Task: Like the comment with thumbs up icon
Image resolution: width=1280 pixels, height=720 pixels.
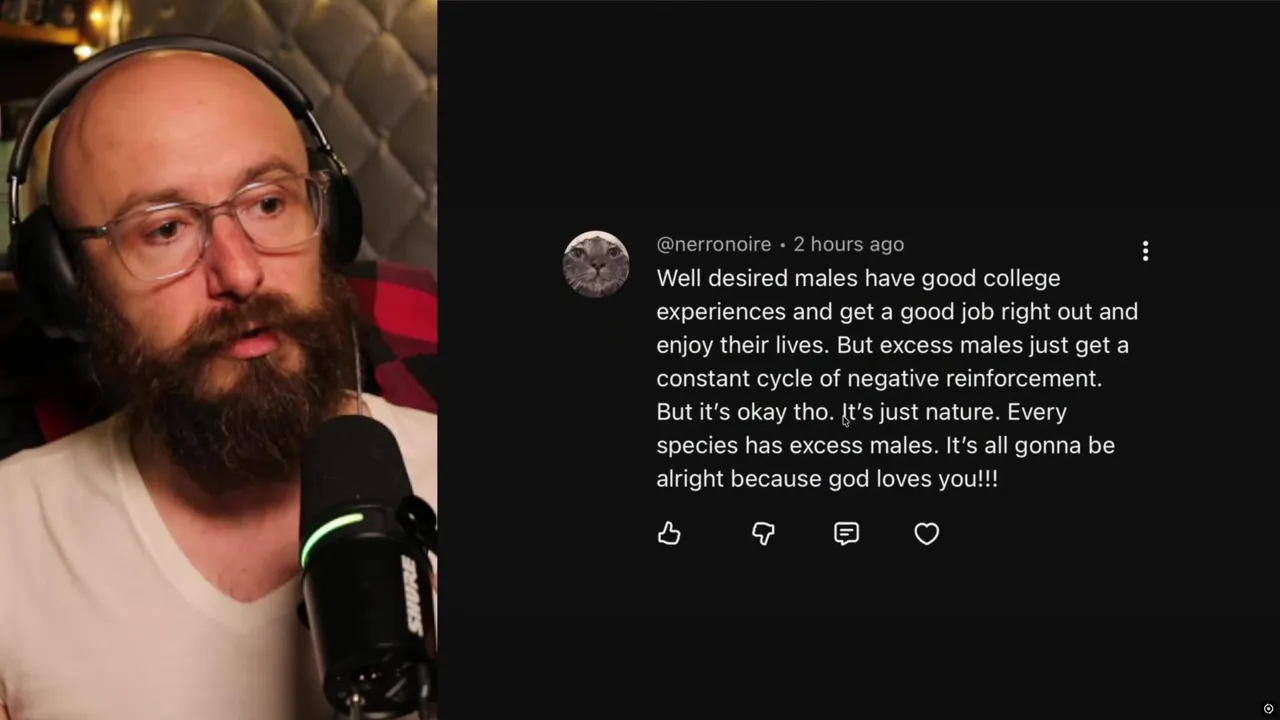Action: point(669,533)
